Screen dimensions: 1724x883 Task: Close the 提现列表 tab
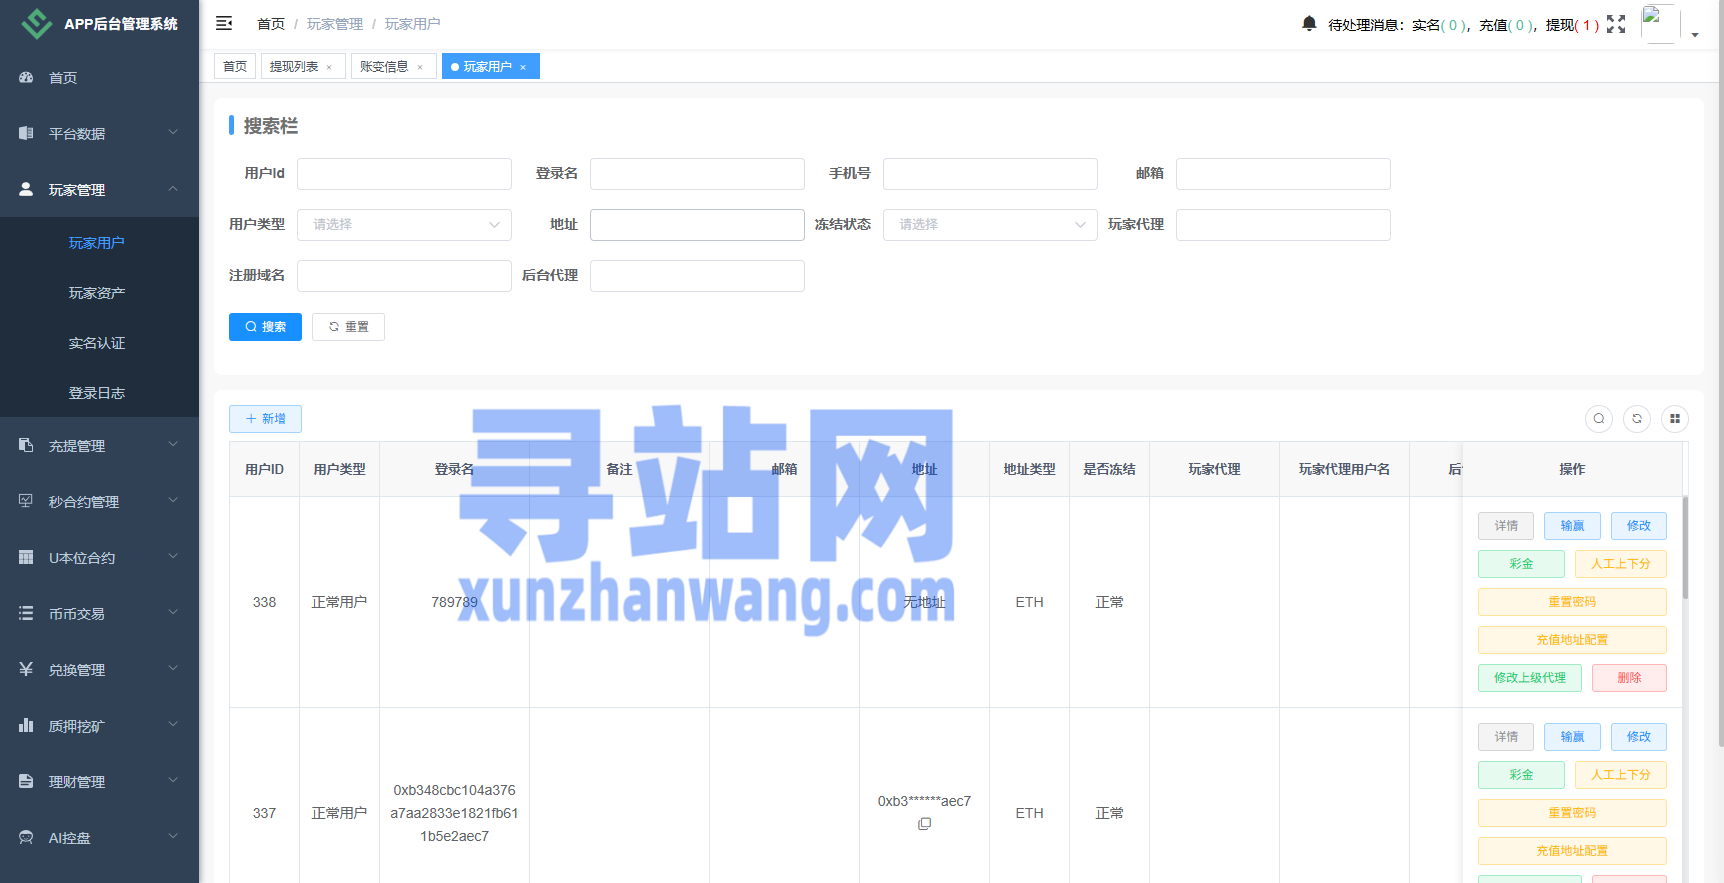pos(329,67)
